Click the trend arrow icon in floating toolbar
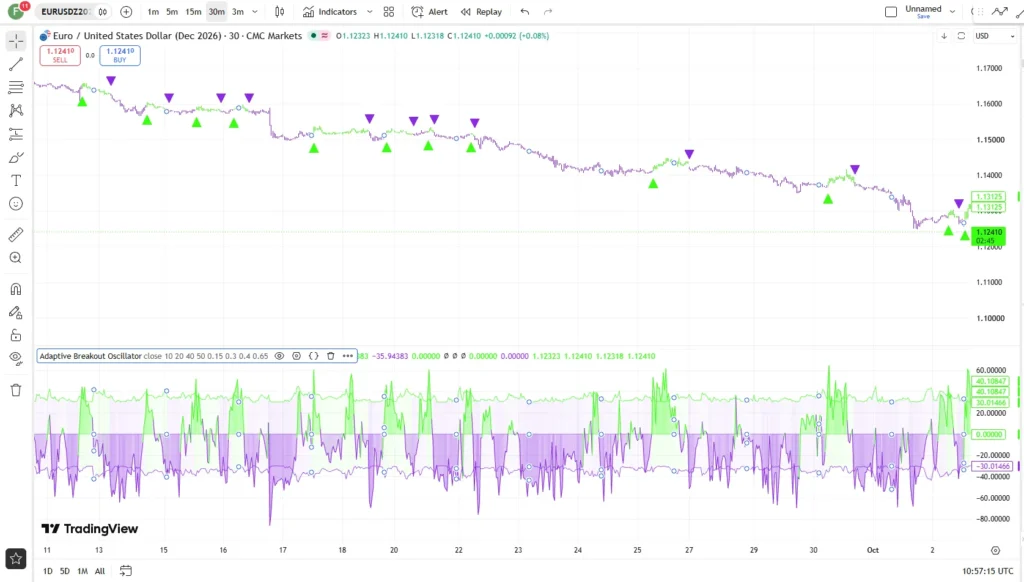This screenshot has height=582, width=1024. (x=1000, y=11)
